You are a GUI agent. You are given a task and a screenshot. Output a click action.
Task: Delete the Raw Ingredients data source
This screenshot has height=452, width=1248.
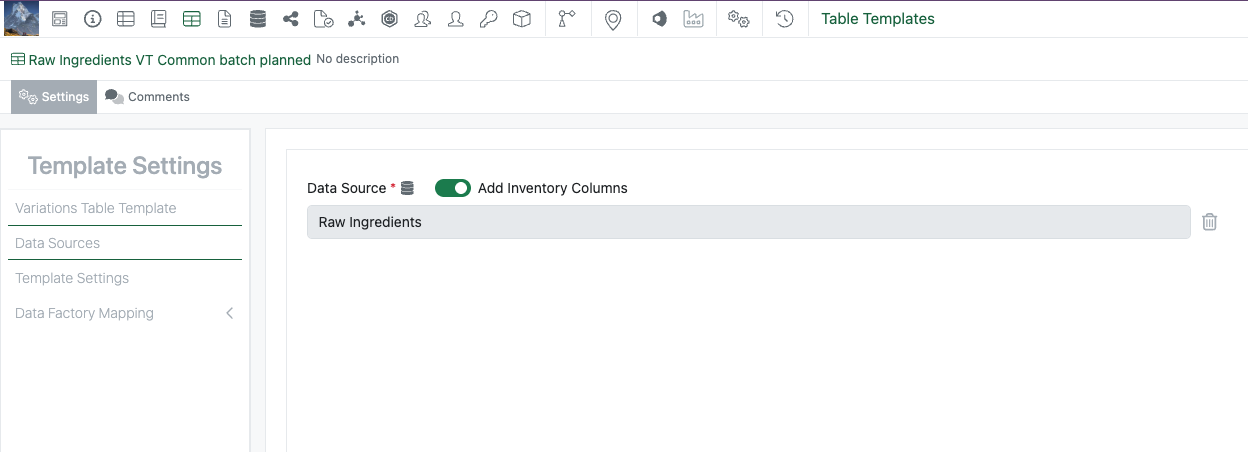click(1209, 222)
